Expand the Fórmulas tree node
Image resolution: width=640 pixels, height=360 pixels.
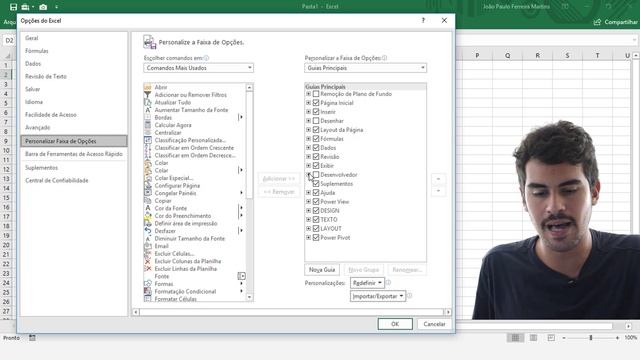coord(309,139)
